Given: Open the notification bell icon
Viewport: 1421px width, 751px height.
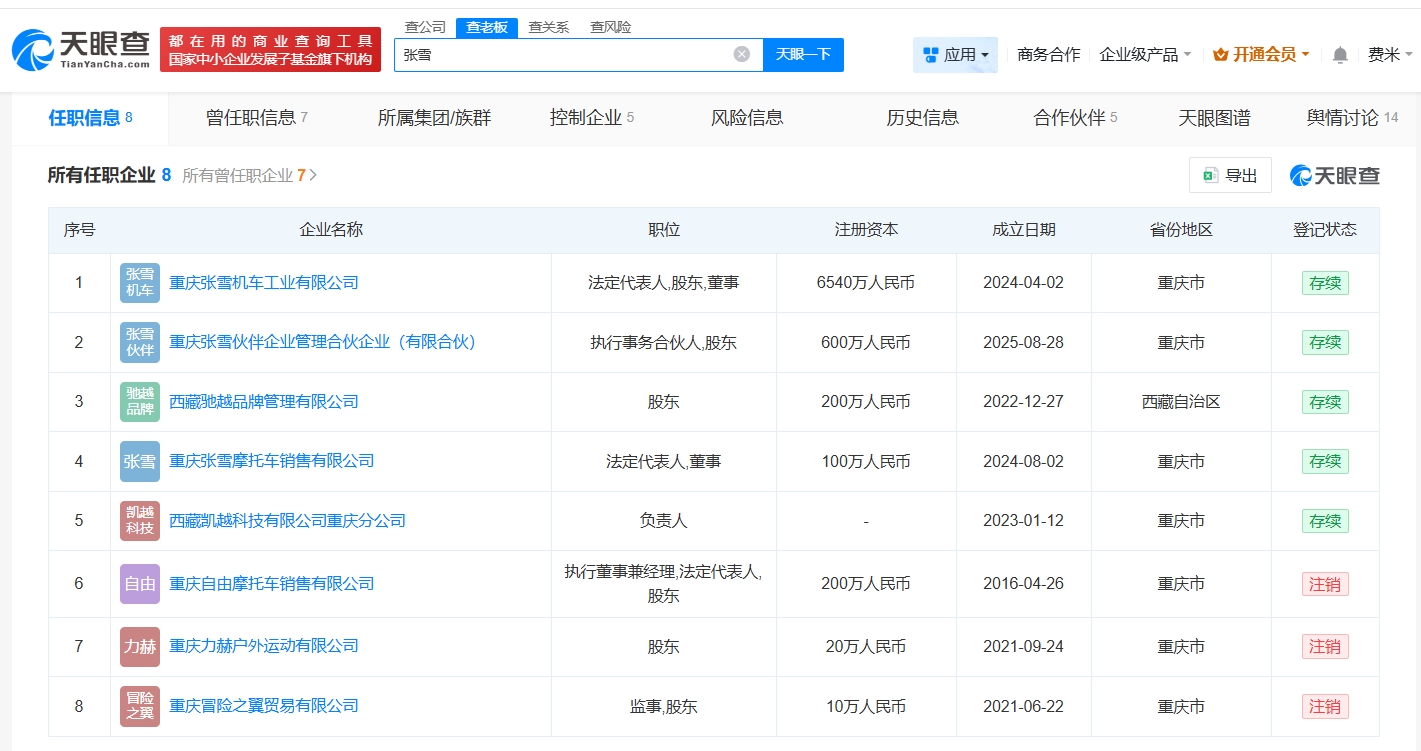Looking at the screenshot, I should click(1339, 55).
